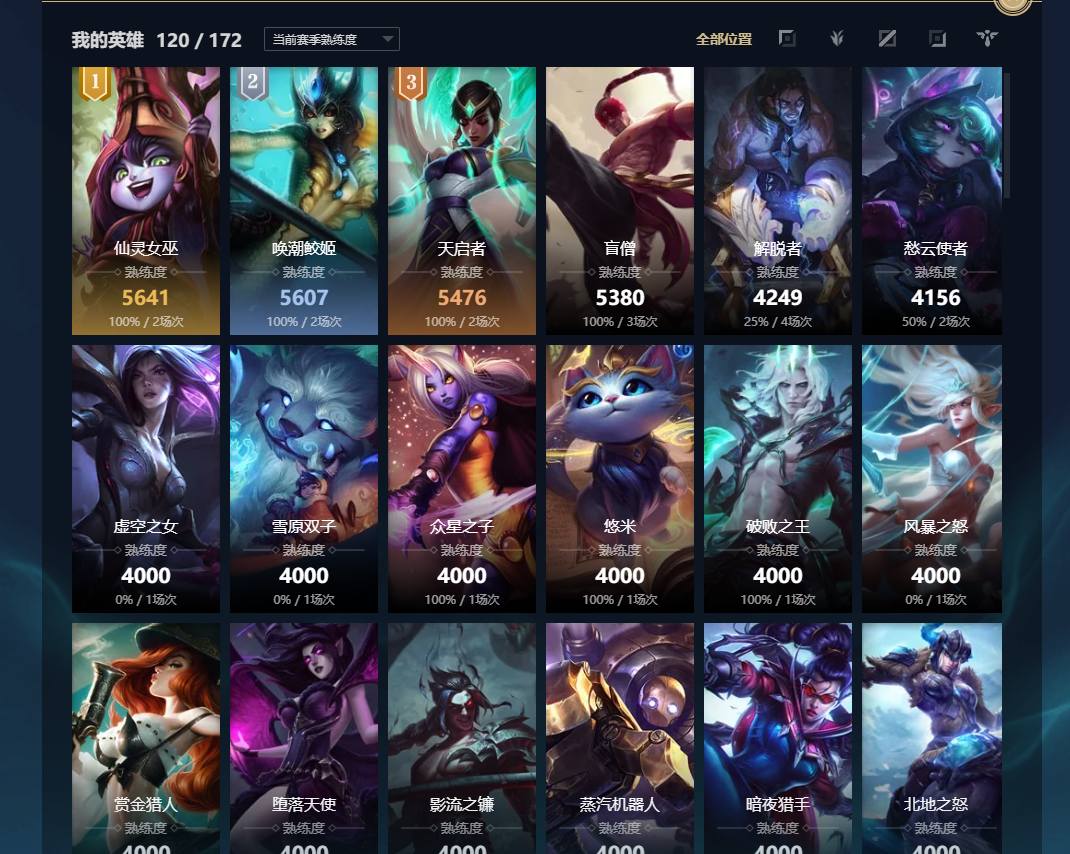The image size is (1070, 854).
Task: Click the champion list vertical scrollbar
Action: pyautogui.click(x=1007, y=134)
